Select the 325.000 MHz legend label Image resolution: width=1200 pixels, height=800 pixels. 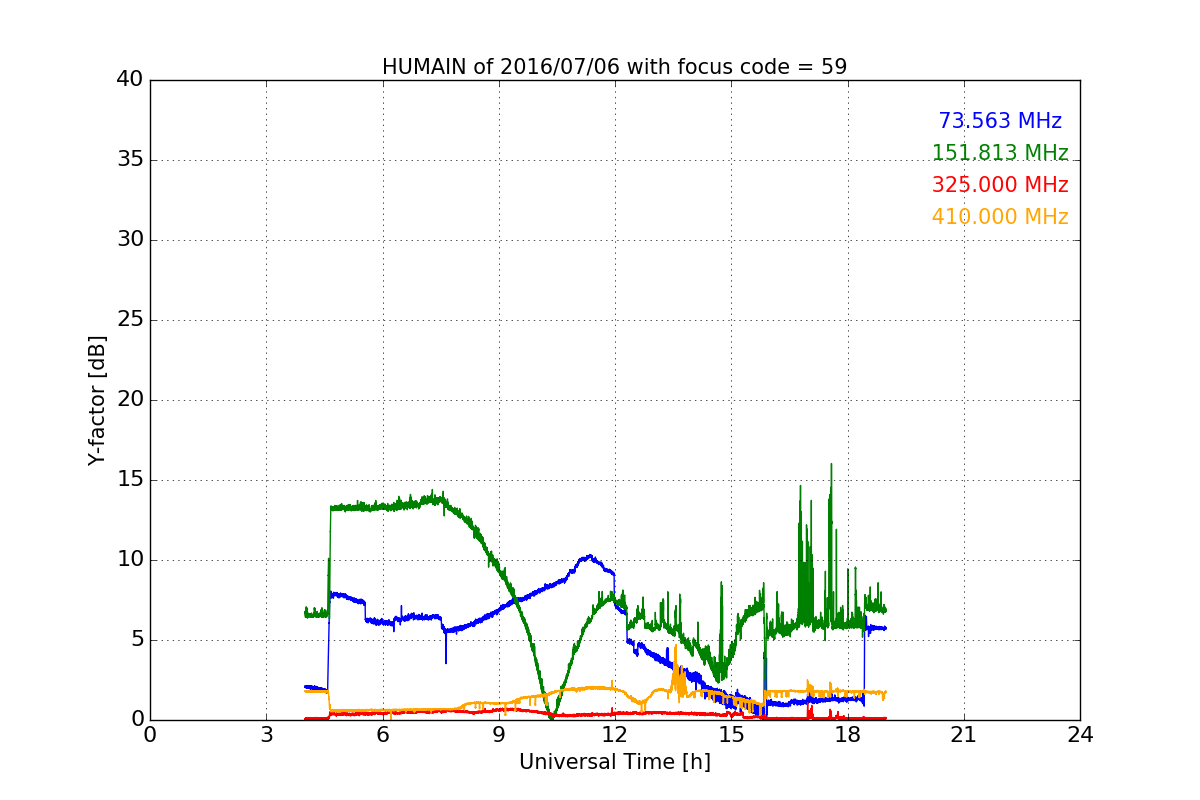[x=1000, y=185]
